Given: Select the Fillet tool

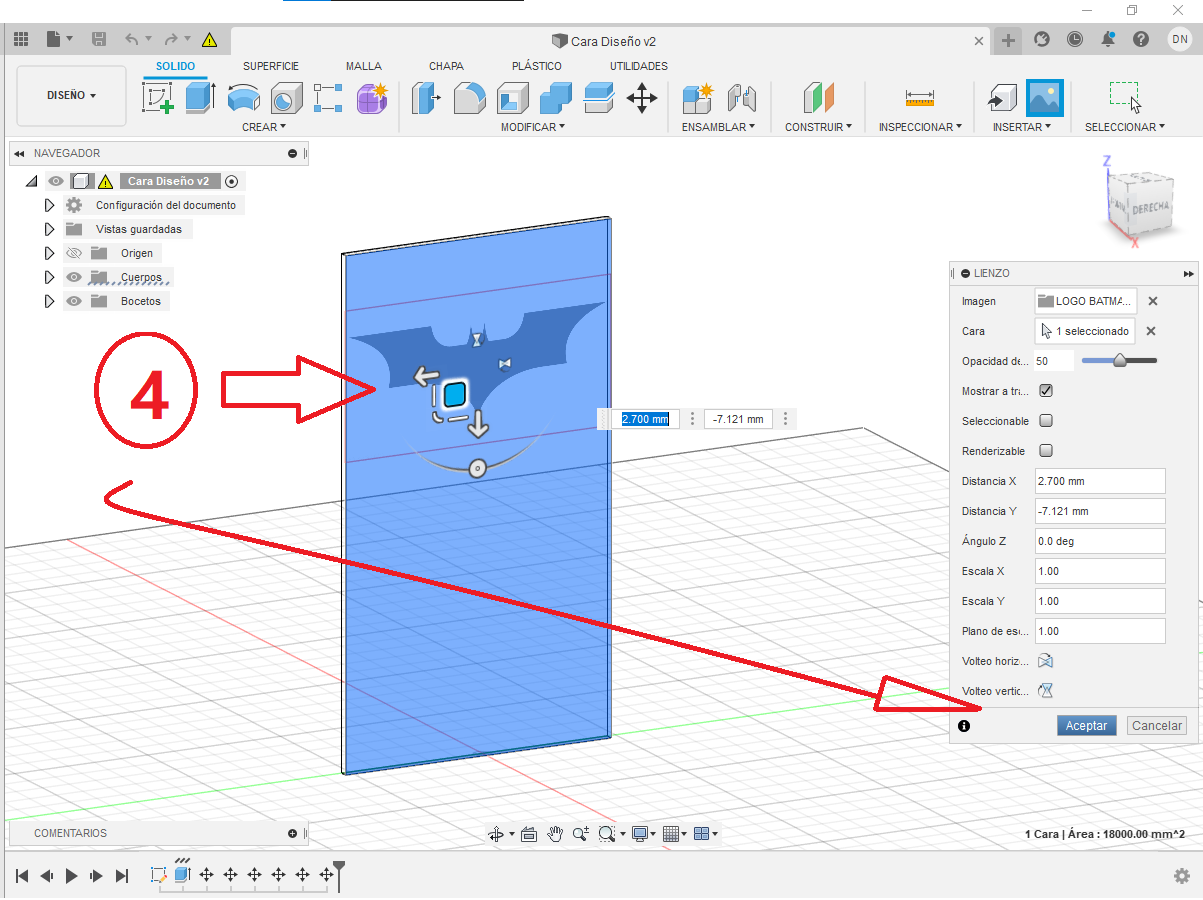Looking at the screenshot, I should pyautogui.click(x=469, y=99).
